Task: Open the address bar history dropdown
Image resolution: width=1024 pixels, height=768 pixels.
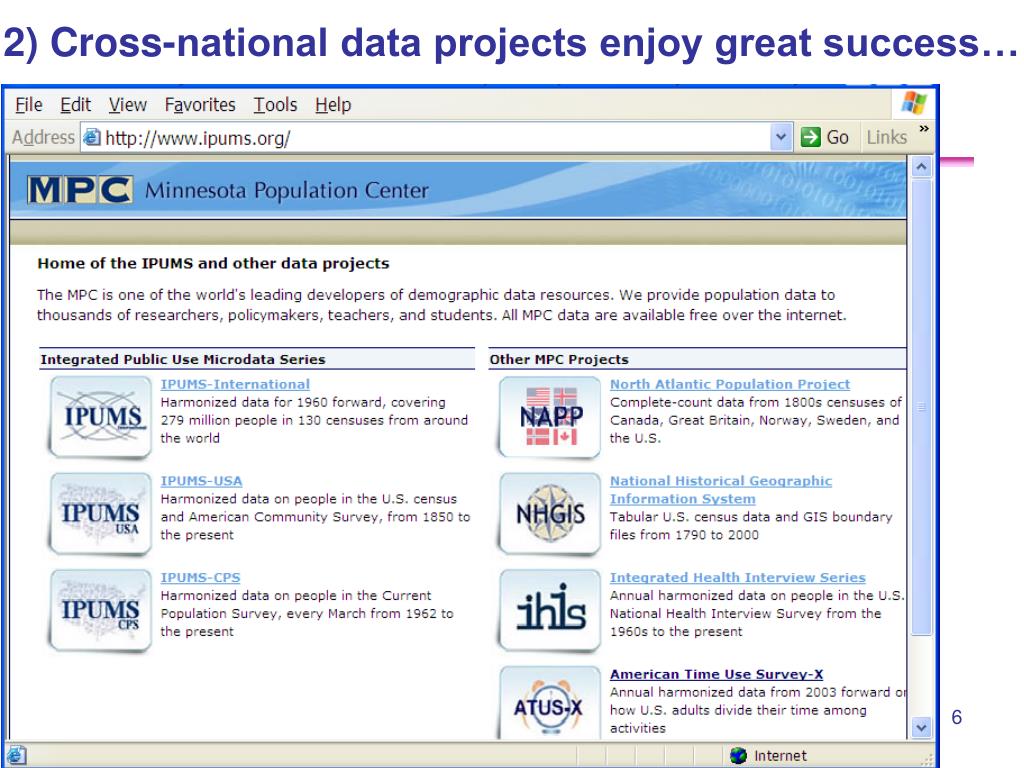Action: click(780, 137)
